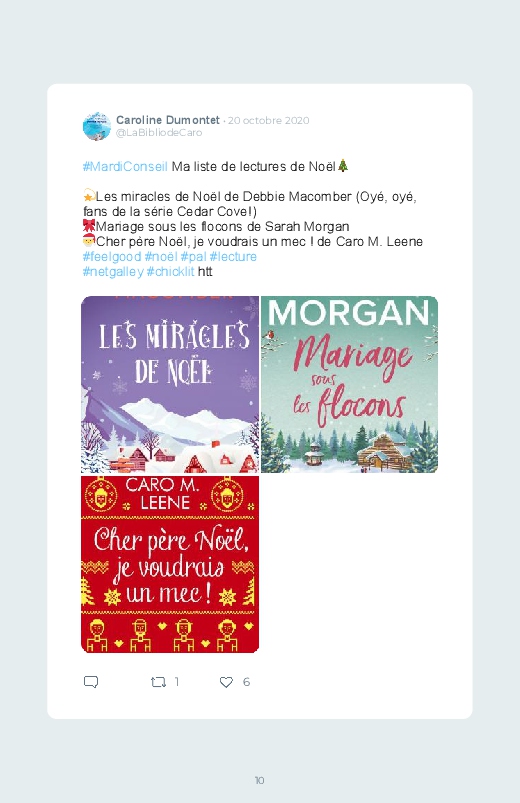Click the reply speech bubble icon
520x803 pixels.
point(91,682)
